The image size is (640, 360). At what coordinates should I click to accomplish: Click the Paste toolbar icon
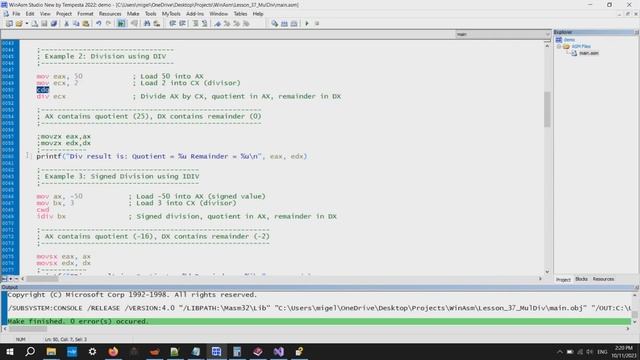(x=86, y=24)
